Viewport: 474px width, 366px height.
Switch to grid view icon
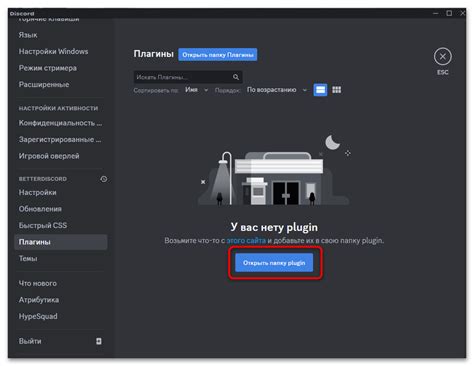[337, 90]
